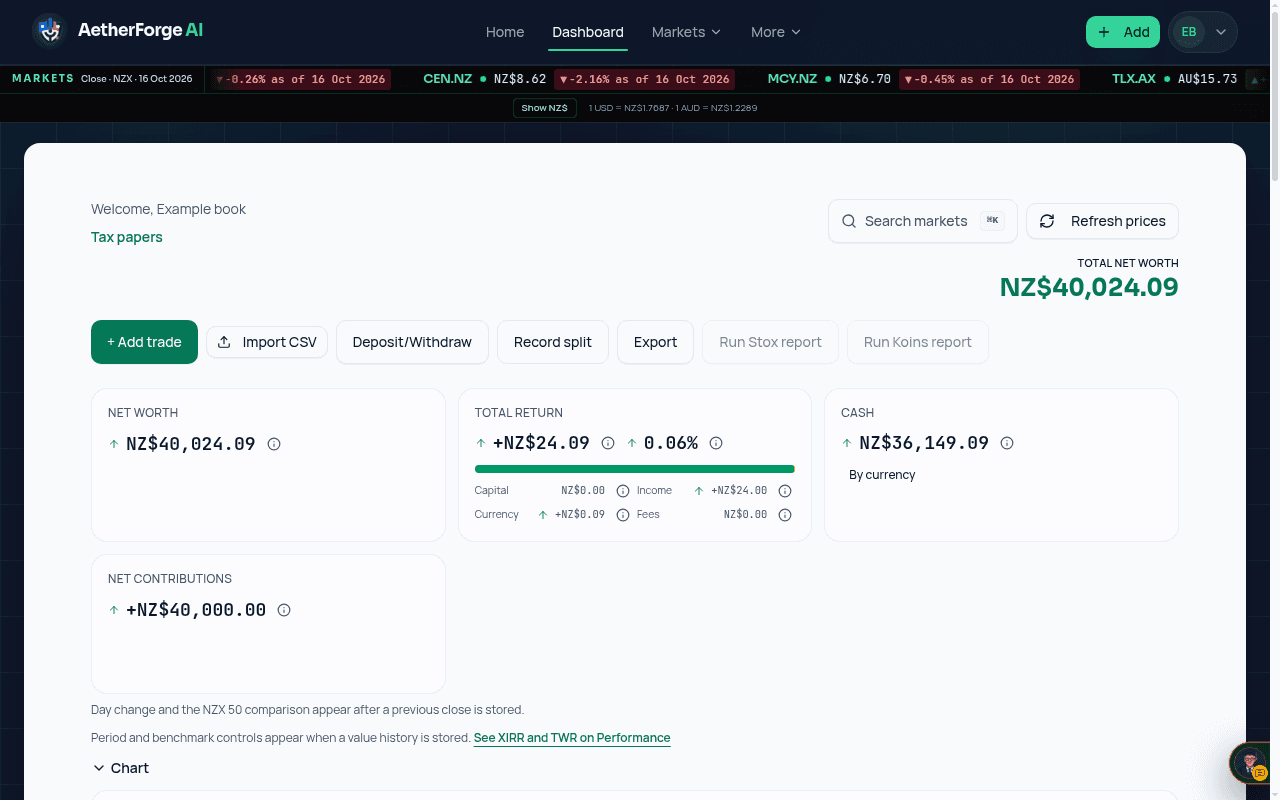Expand the More menu
The image size is (1280, 800).
776,32
